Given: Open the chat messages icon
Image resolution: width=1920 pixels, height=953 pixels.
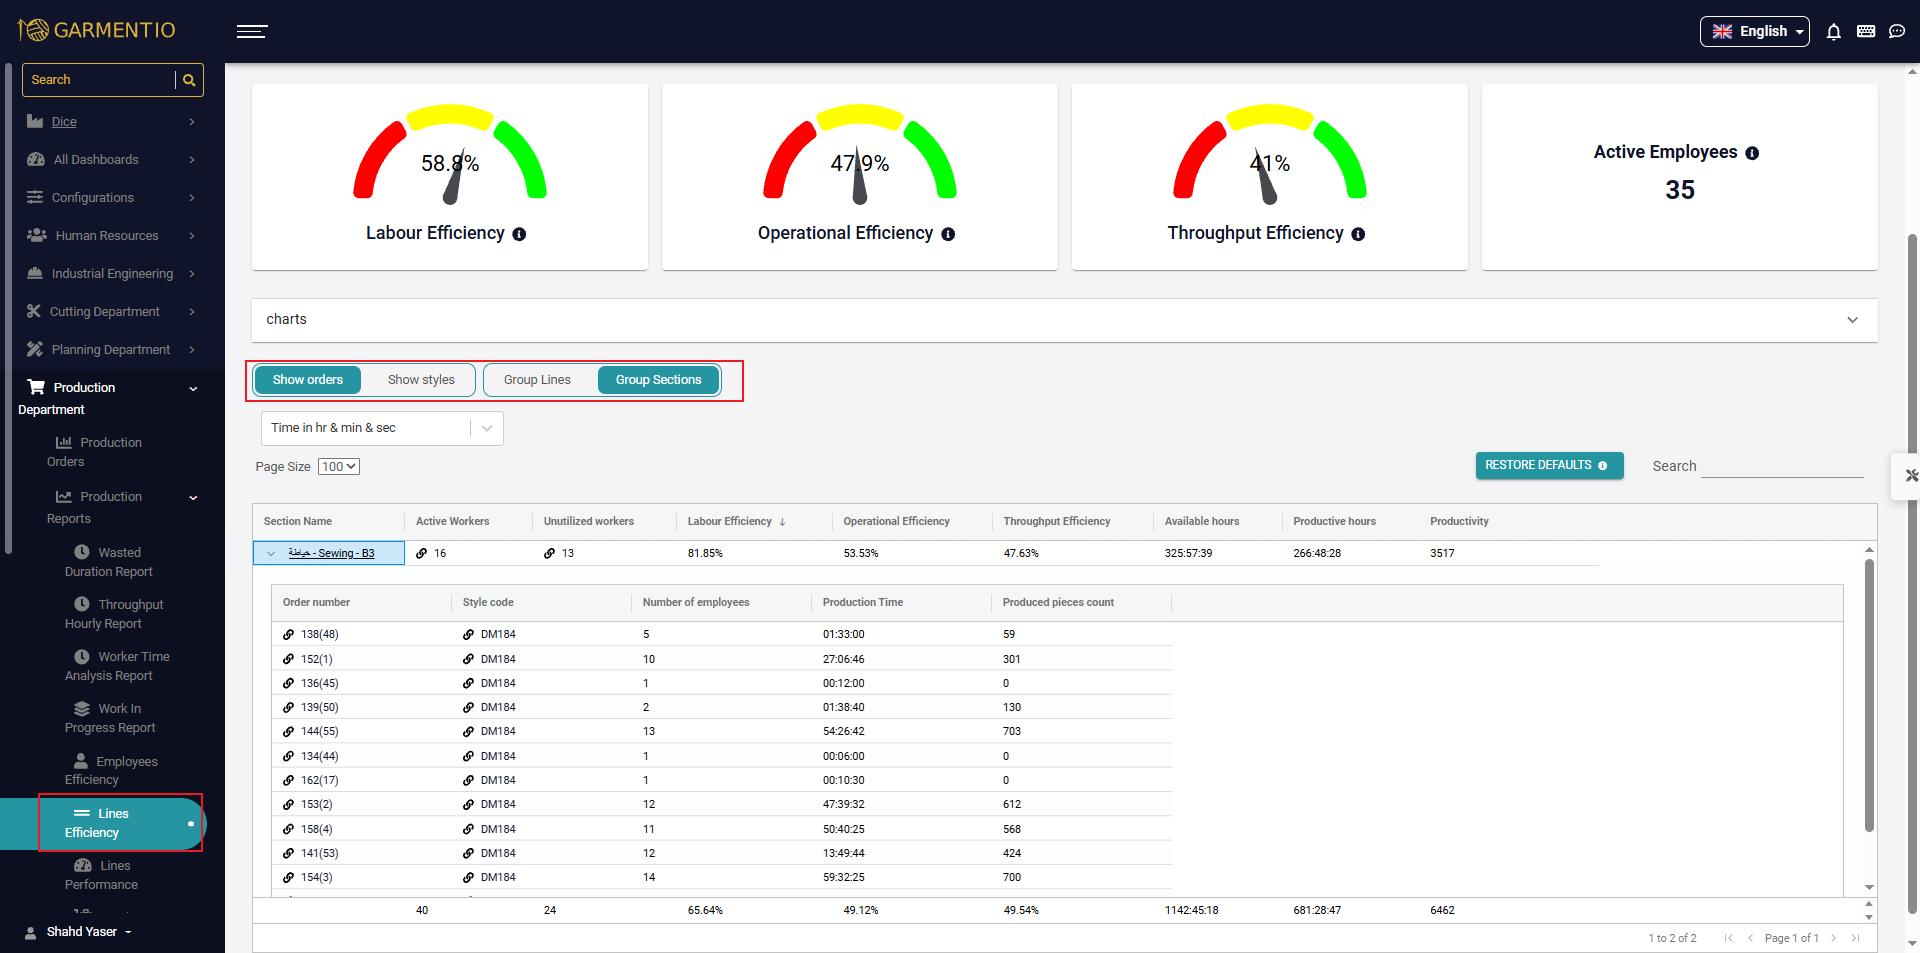Looking at the screenshot, I should (1897, 32).
